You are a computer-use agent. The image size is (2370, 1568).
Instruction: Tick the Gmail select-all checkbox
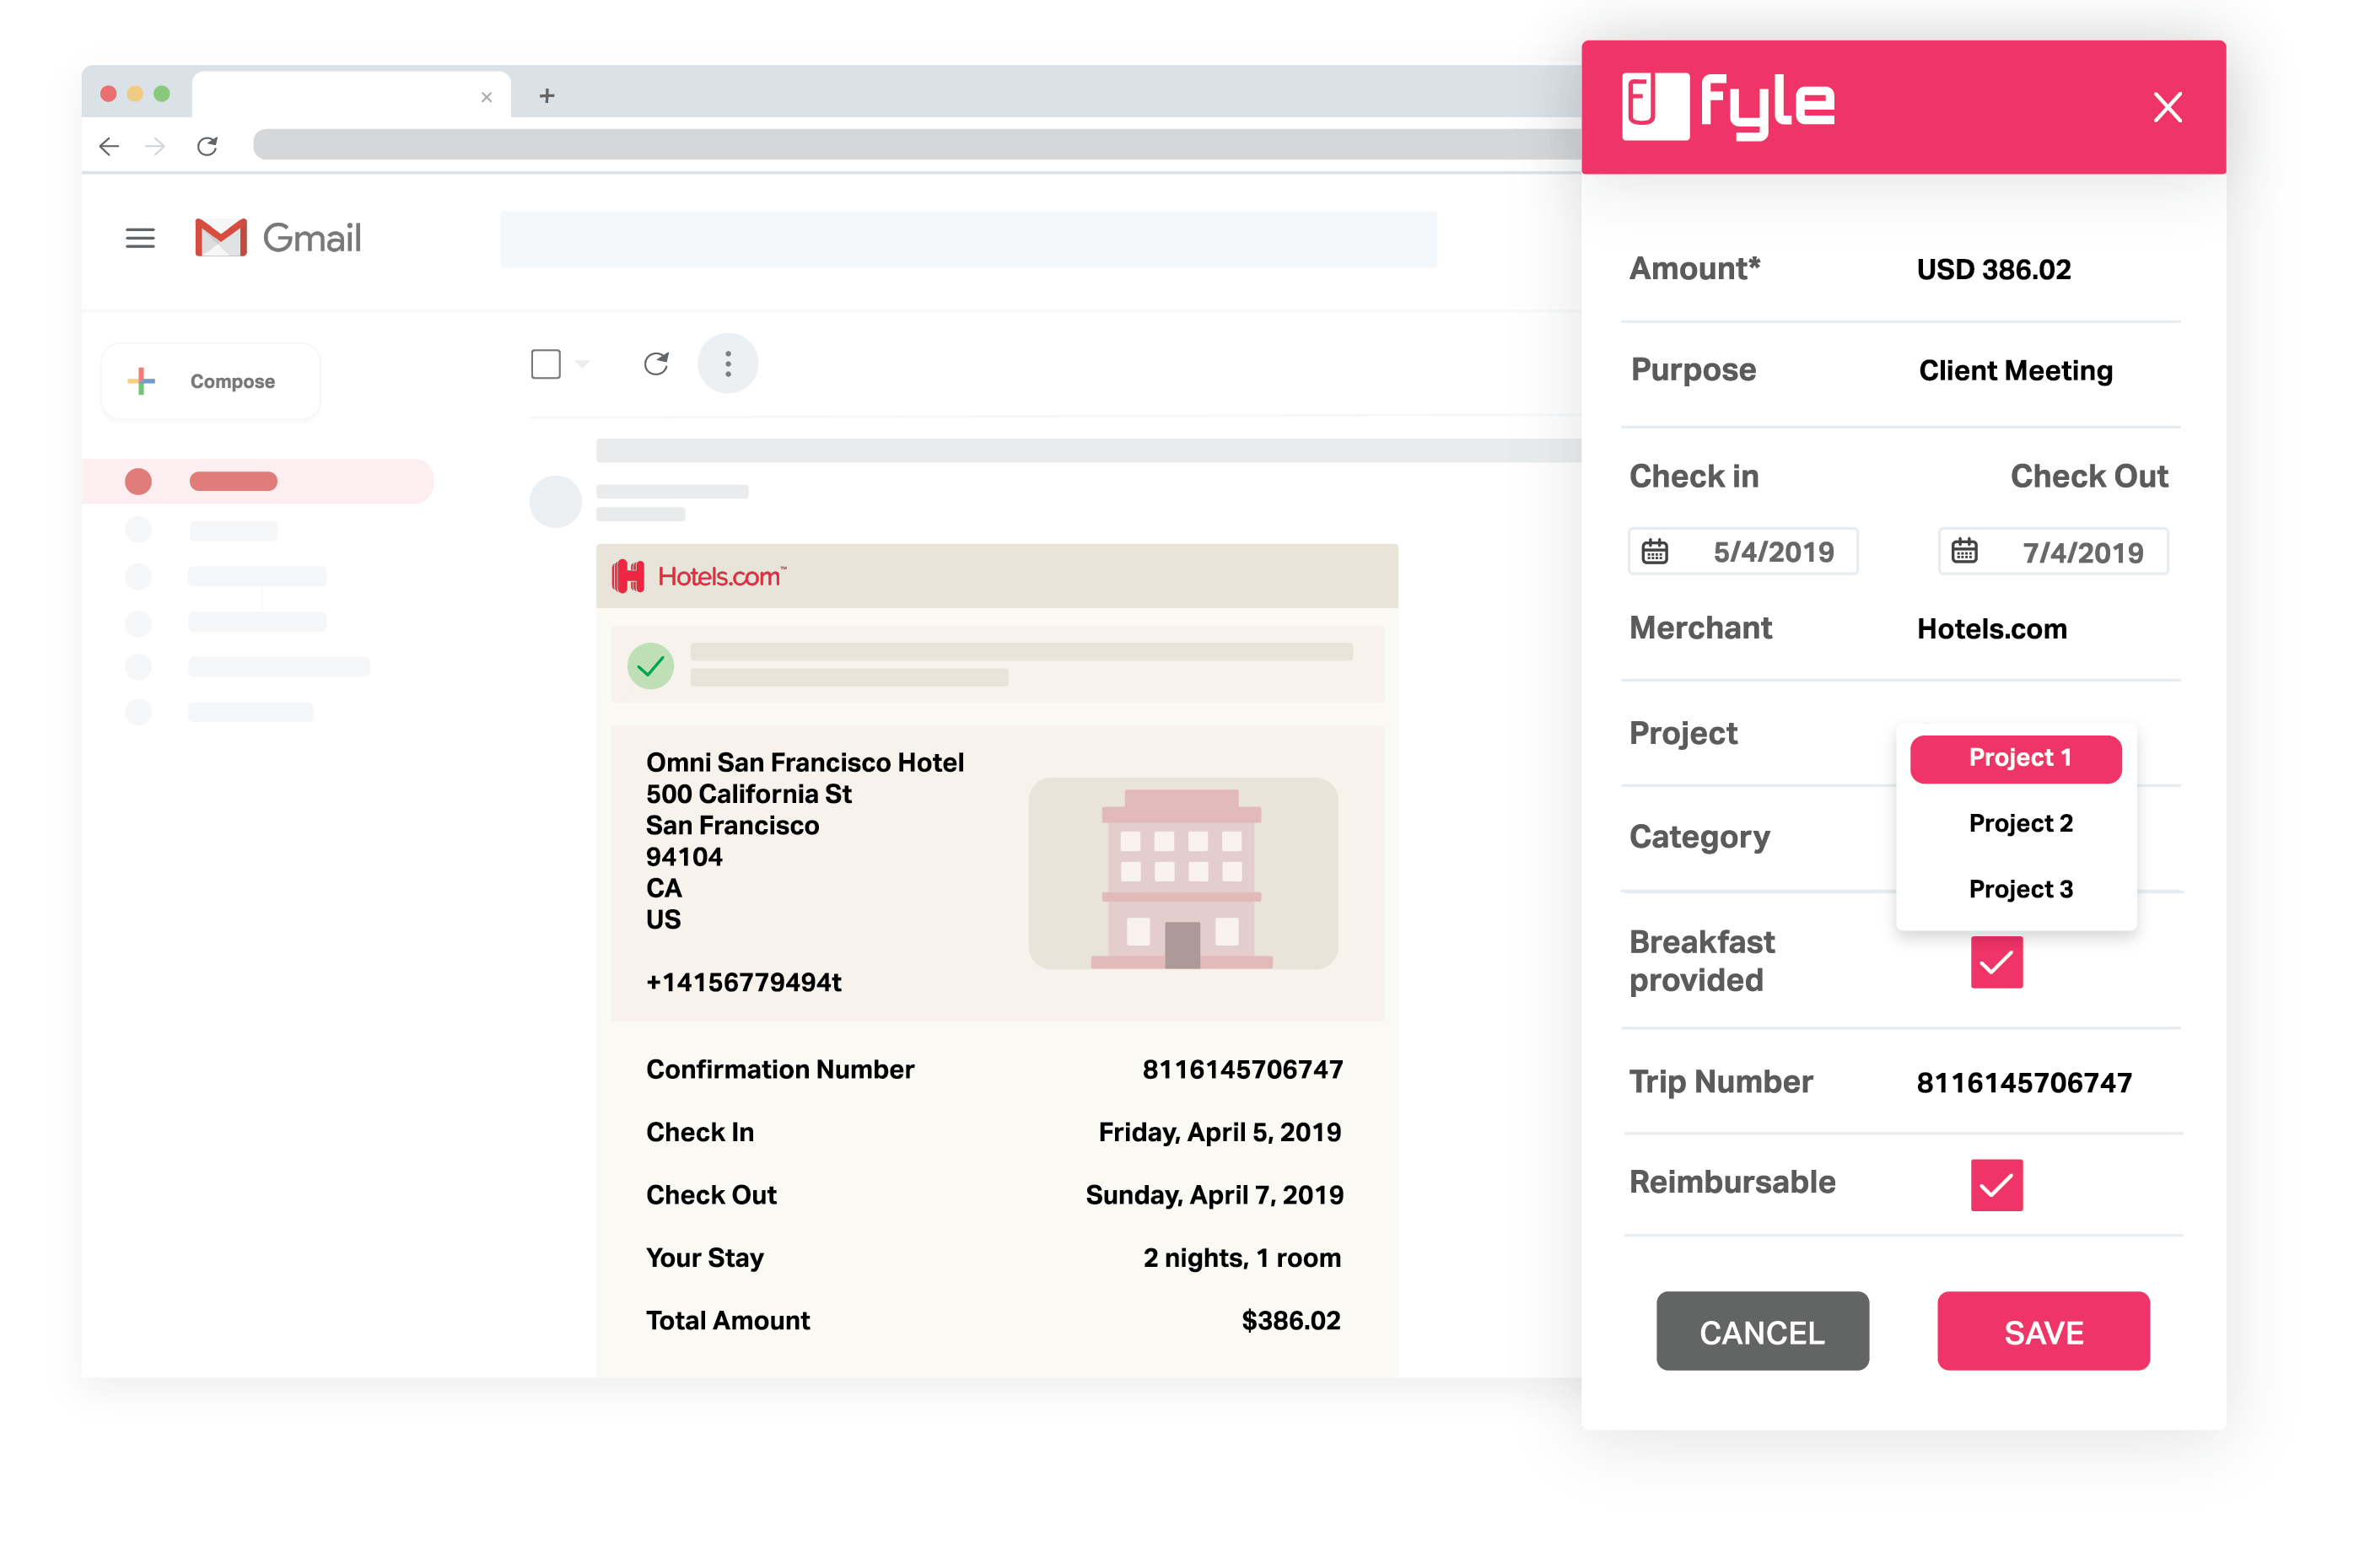(546, 364)
